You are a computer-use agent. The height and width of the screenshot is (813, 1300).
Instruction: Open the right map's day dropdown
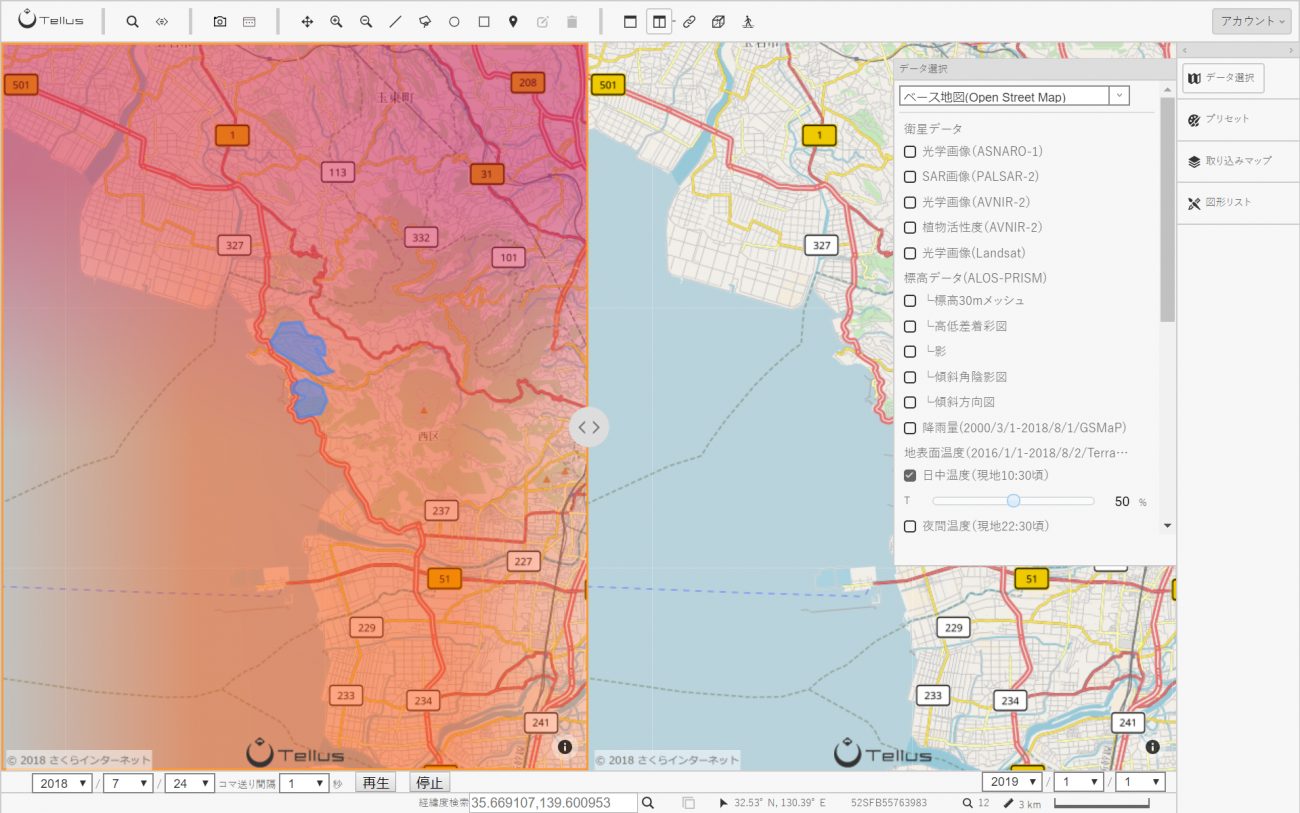coord(1140,783)
